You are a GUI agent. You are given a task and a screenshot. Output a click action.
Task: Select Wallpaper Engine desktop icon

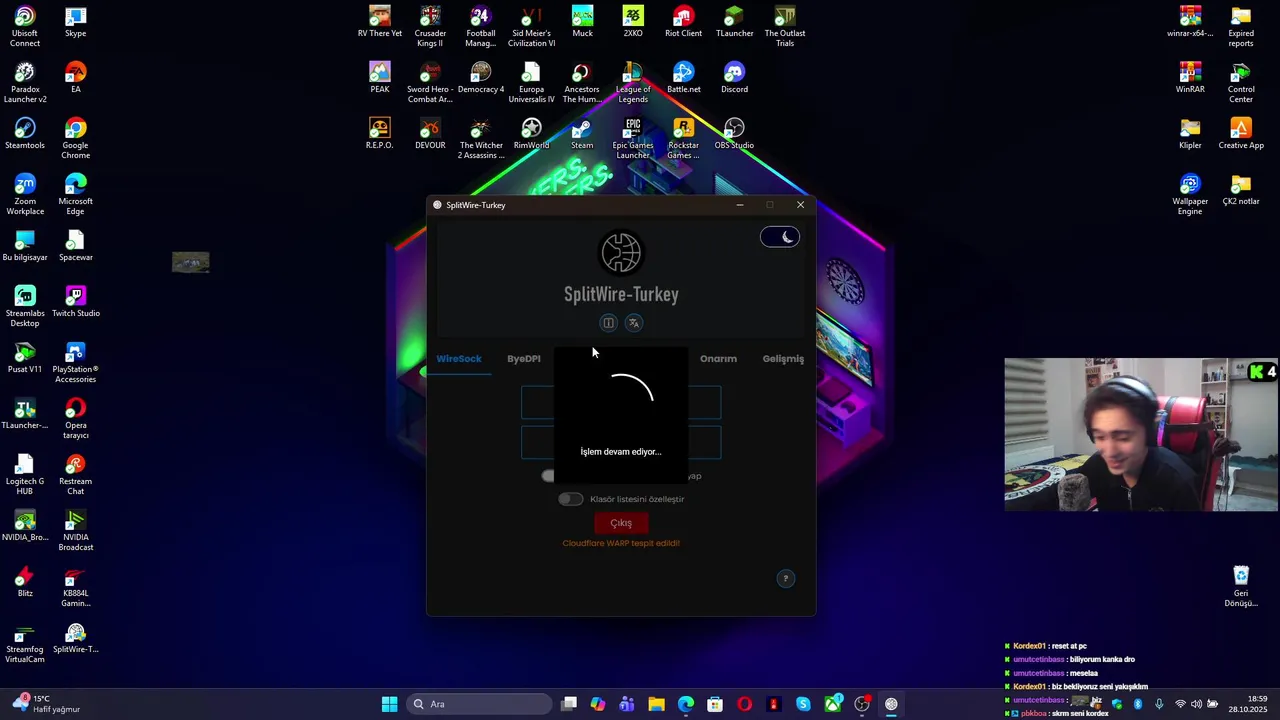point(1190,195)
